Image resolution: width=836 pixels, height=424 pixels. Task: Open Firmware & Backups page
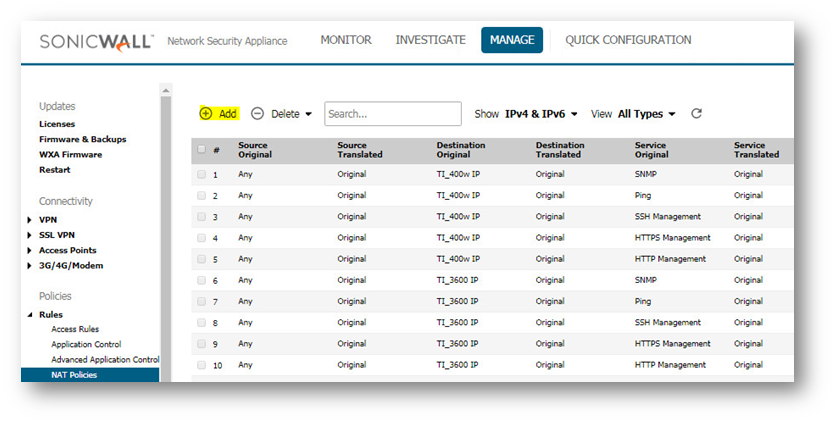82,139
